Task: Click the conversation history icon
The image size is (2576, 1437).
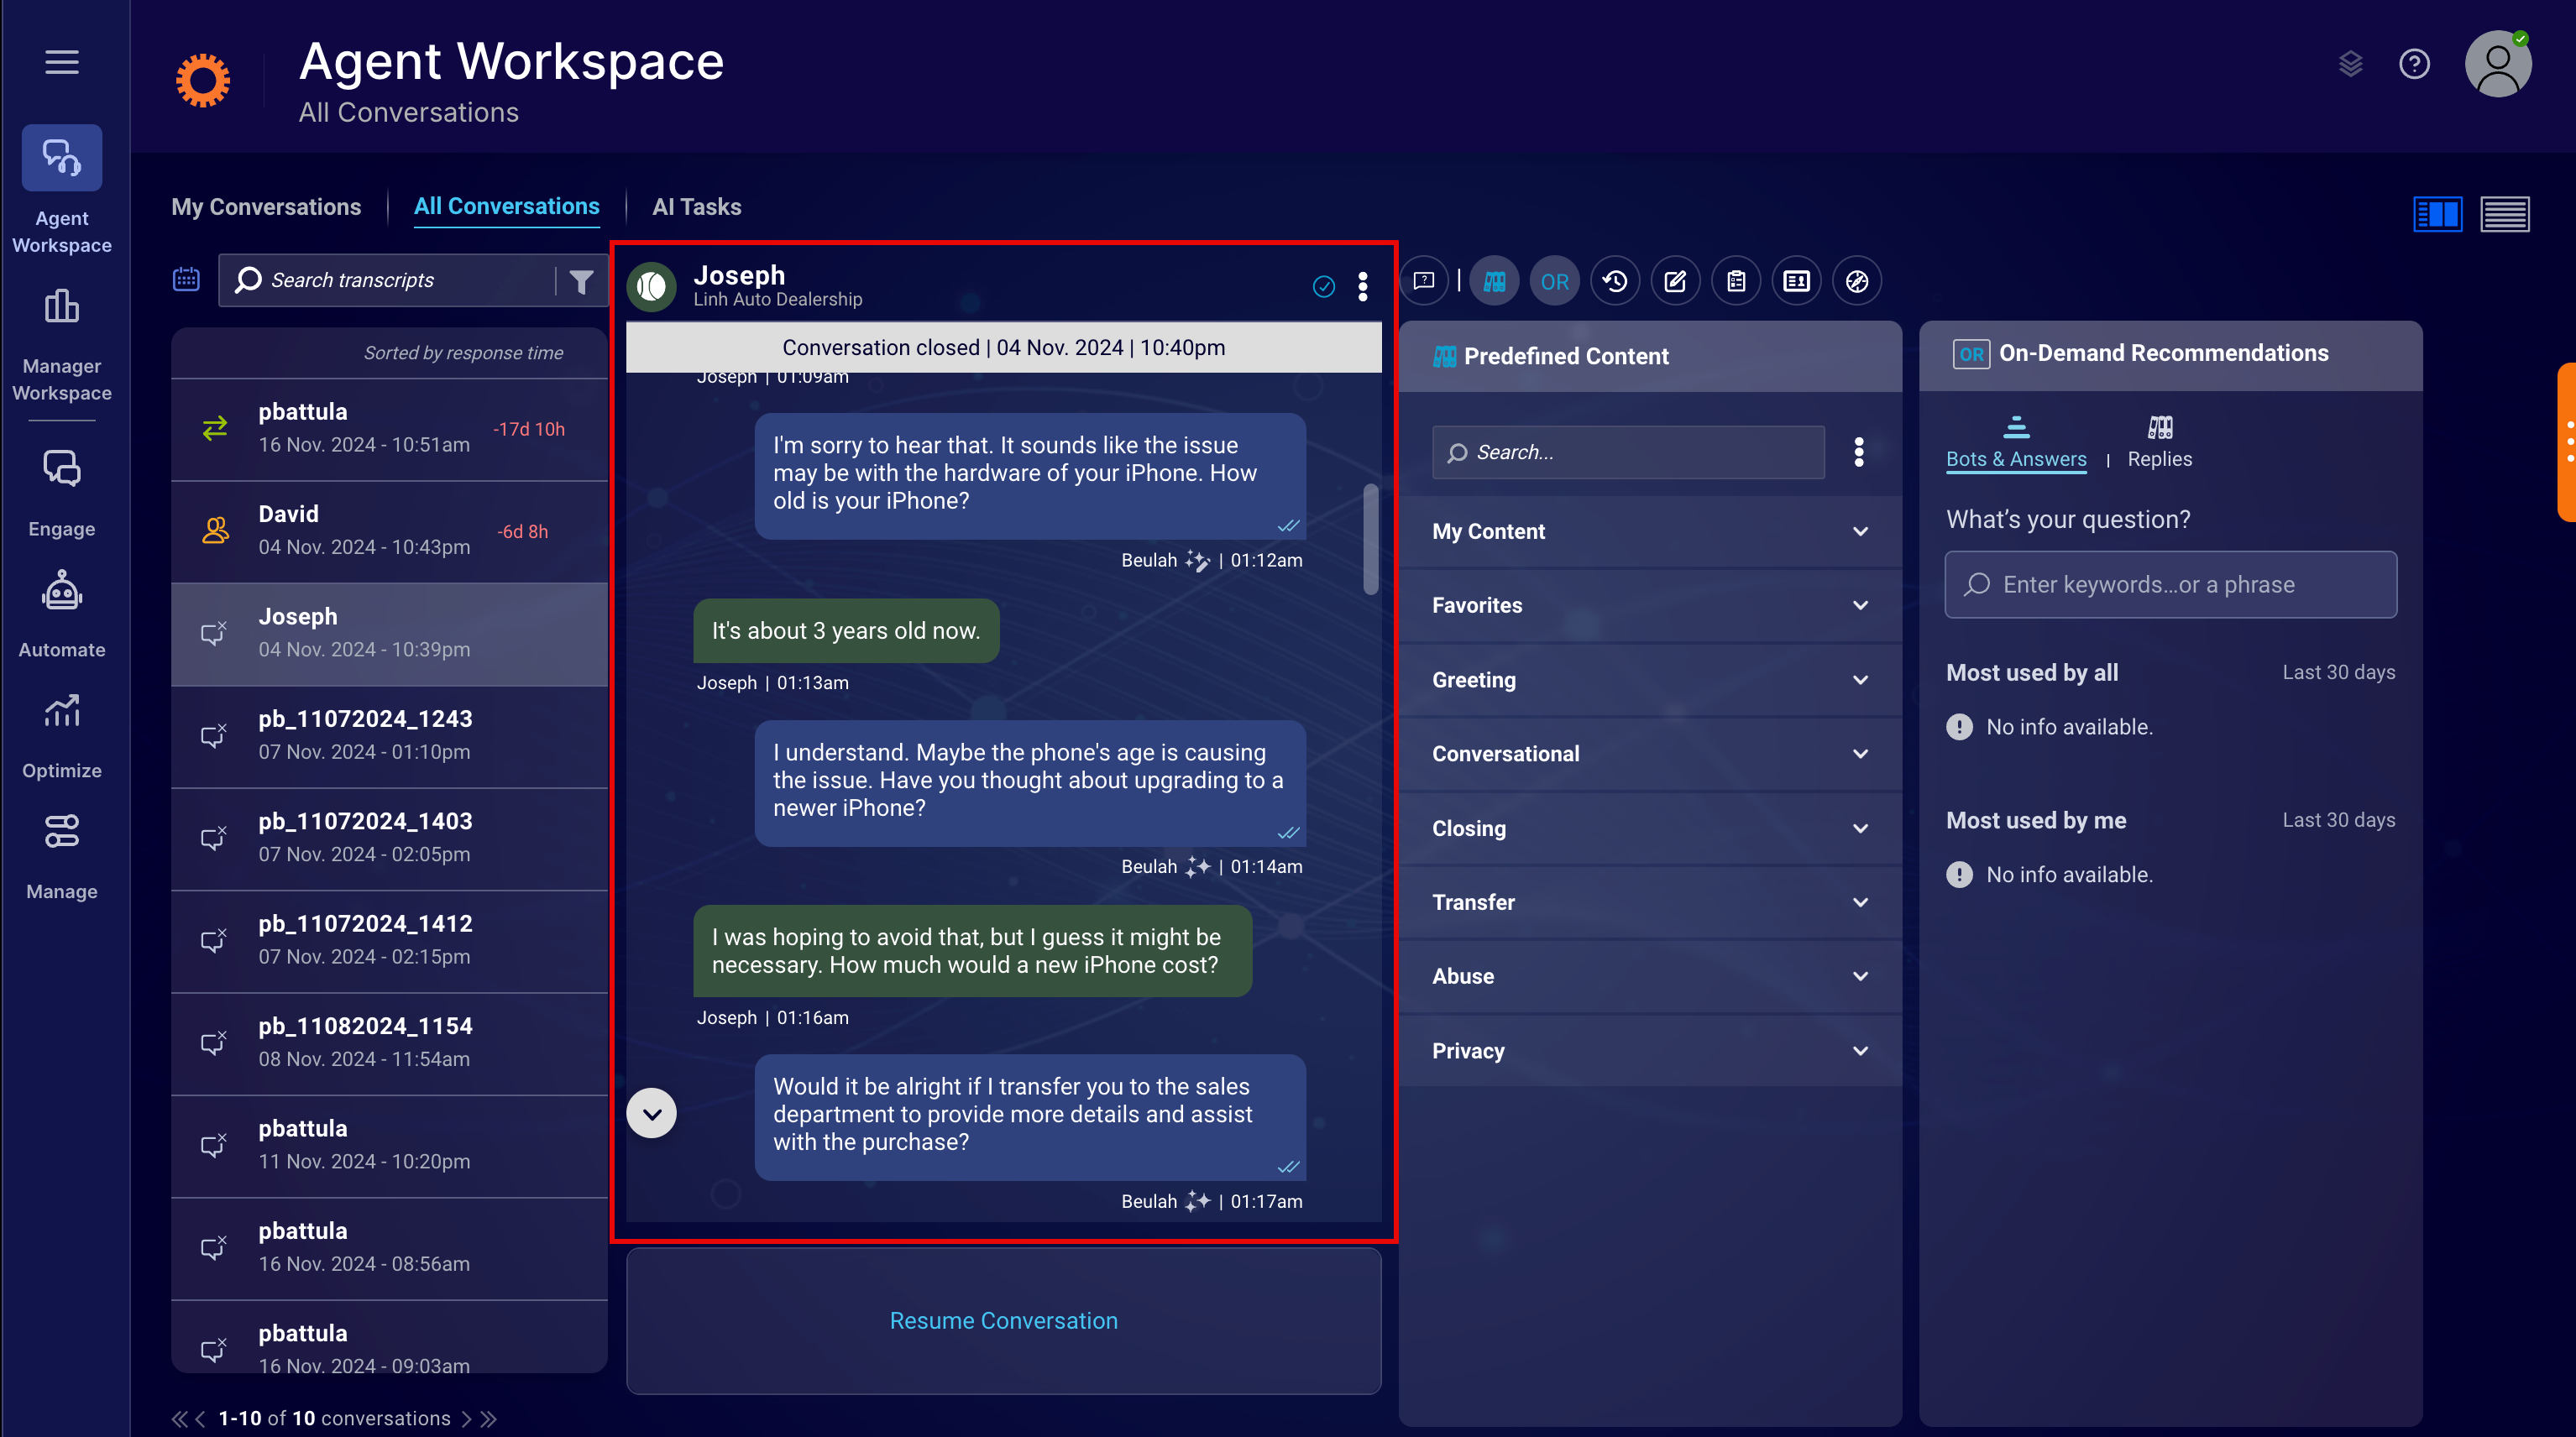Action: (x=1617, y=280)
